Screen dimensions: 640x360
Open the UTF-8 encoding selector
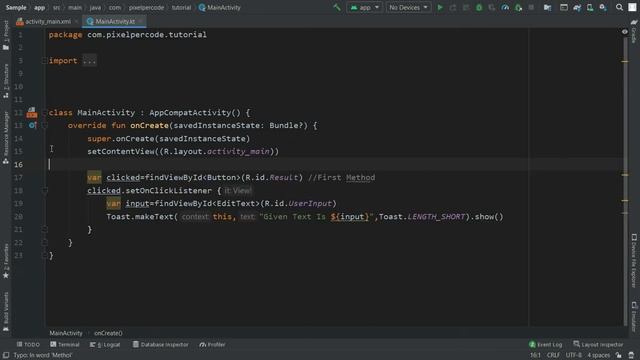tap(573, 355)
